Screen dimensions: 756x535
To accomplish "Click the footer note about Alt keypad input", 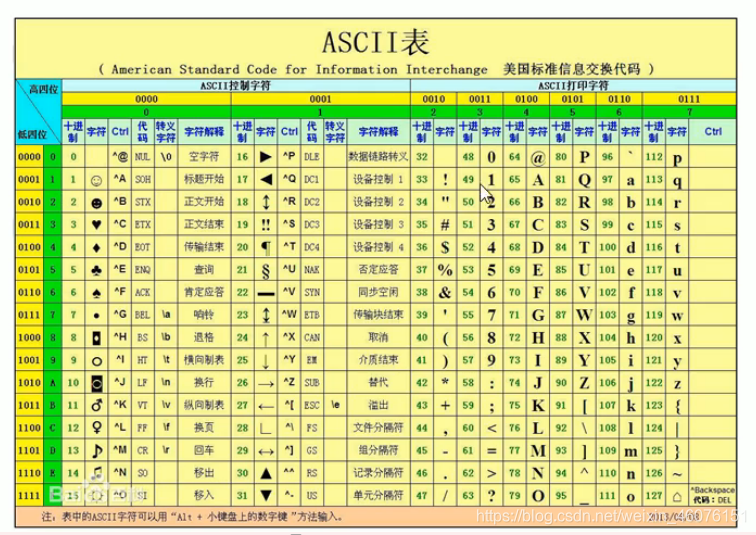I will [x=193, y=517].
